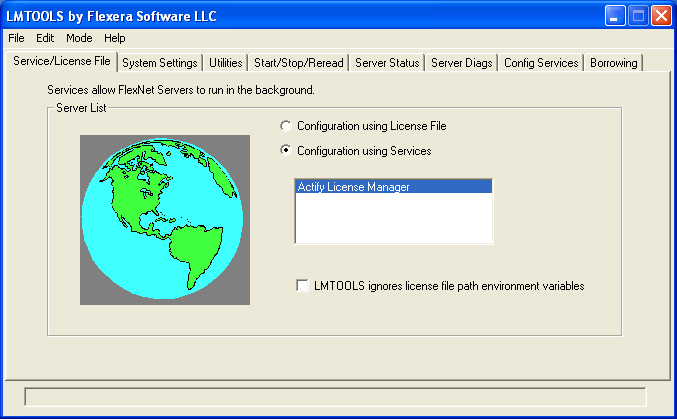Open the Edit menu
Image resolution: width=677 pixels, height=419 pixels.
pyautogui.click(x=45, y=38)
